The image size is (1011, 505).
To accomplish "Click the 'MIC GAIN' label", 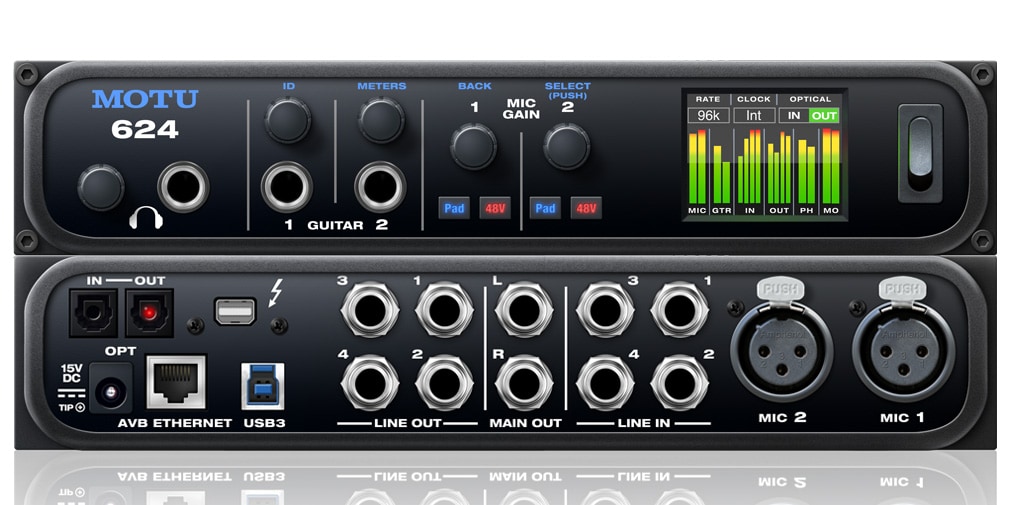I will pos(522,109).
